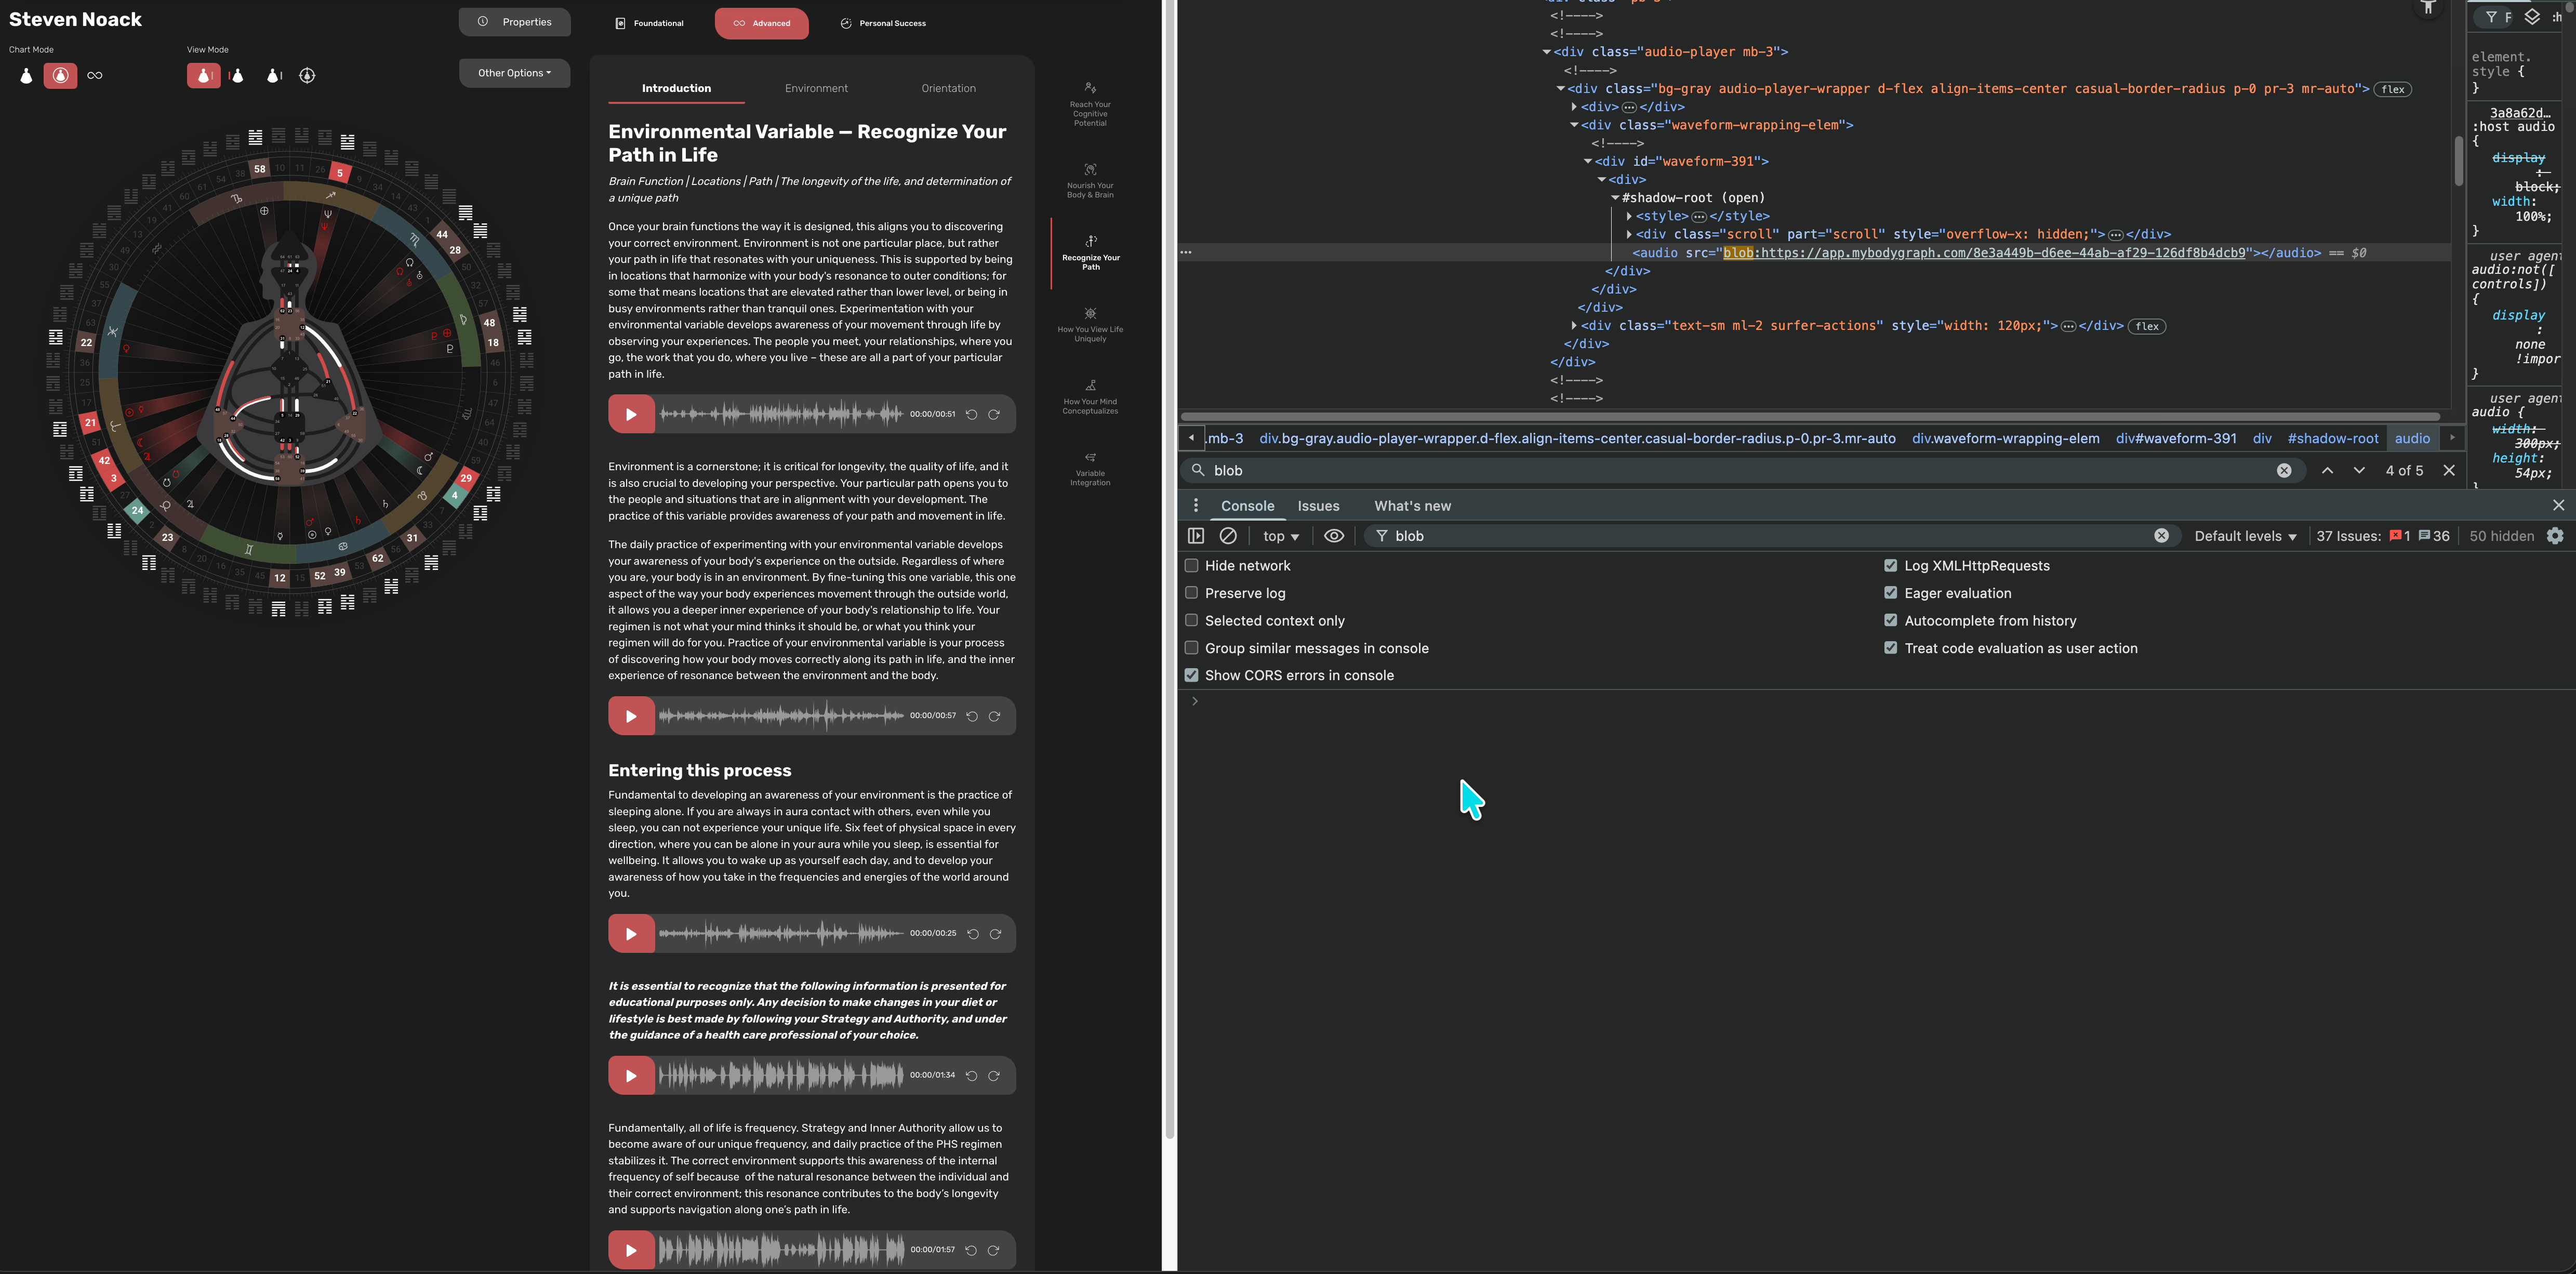Clear the console log with ban icon
The image size is (2576, 1274).
1228,536
